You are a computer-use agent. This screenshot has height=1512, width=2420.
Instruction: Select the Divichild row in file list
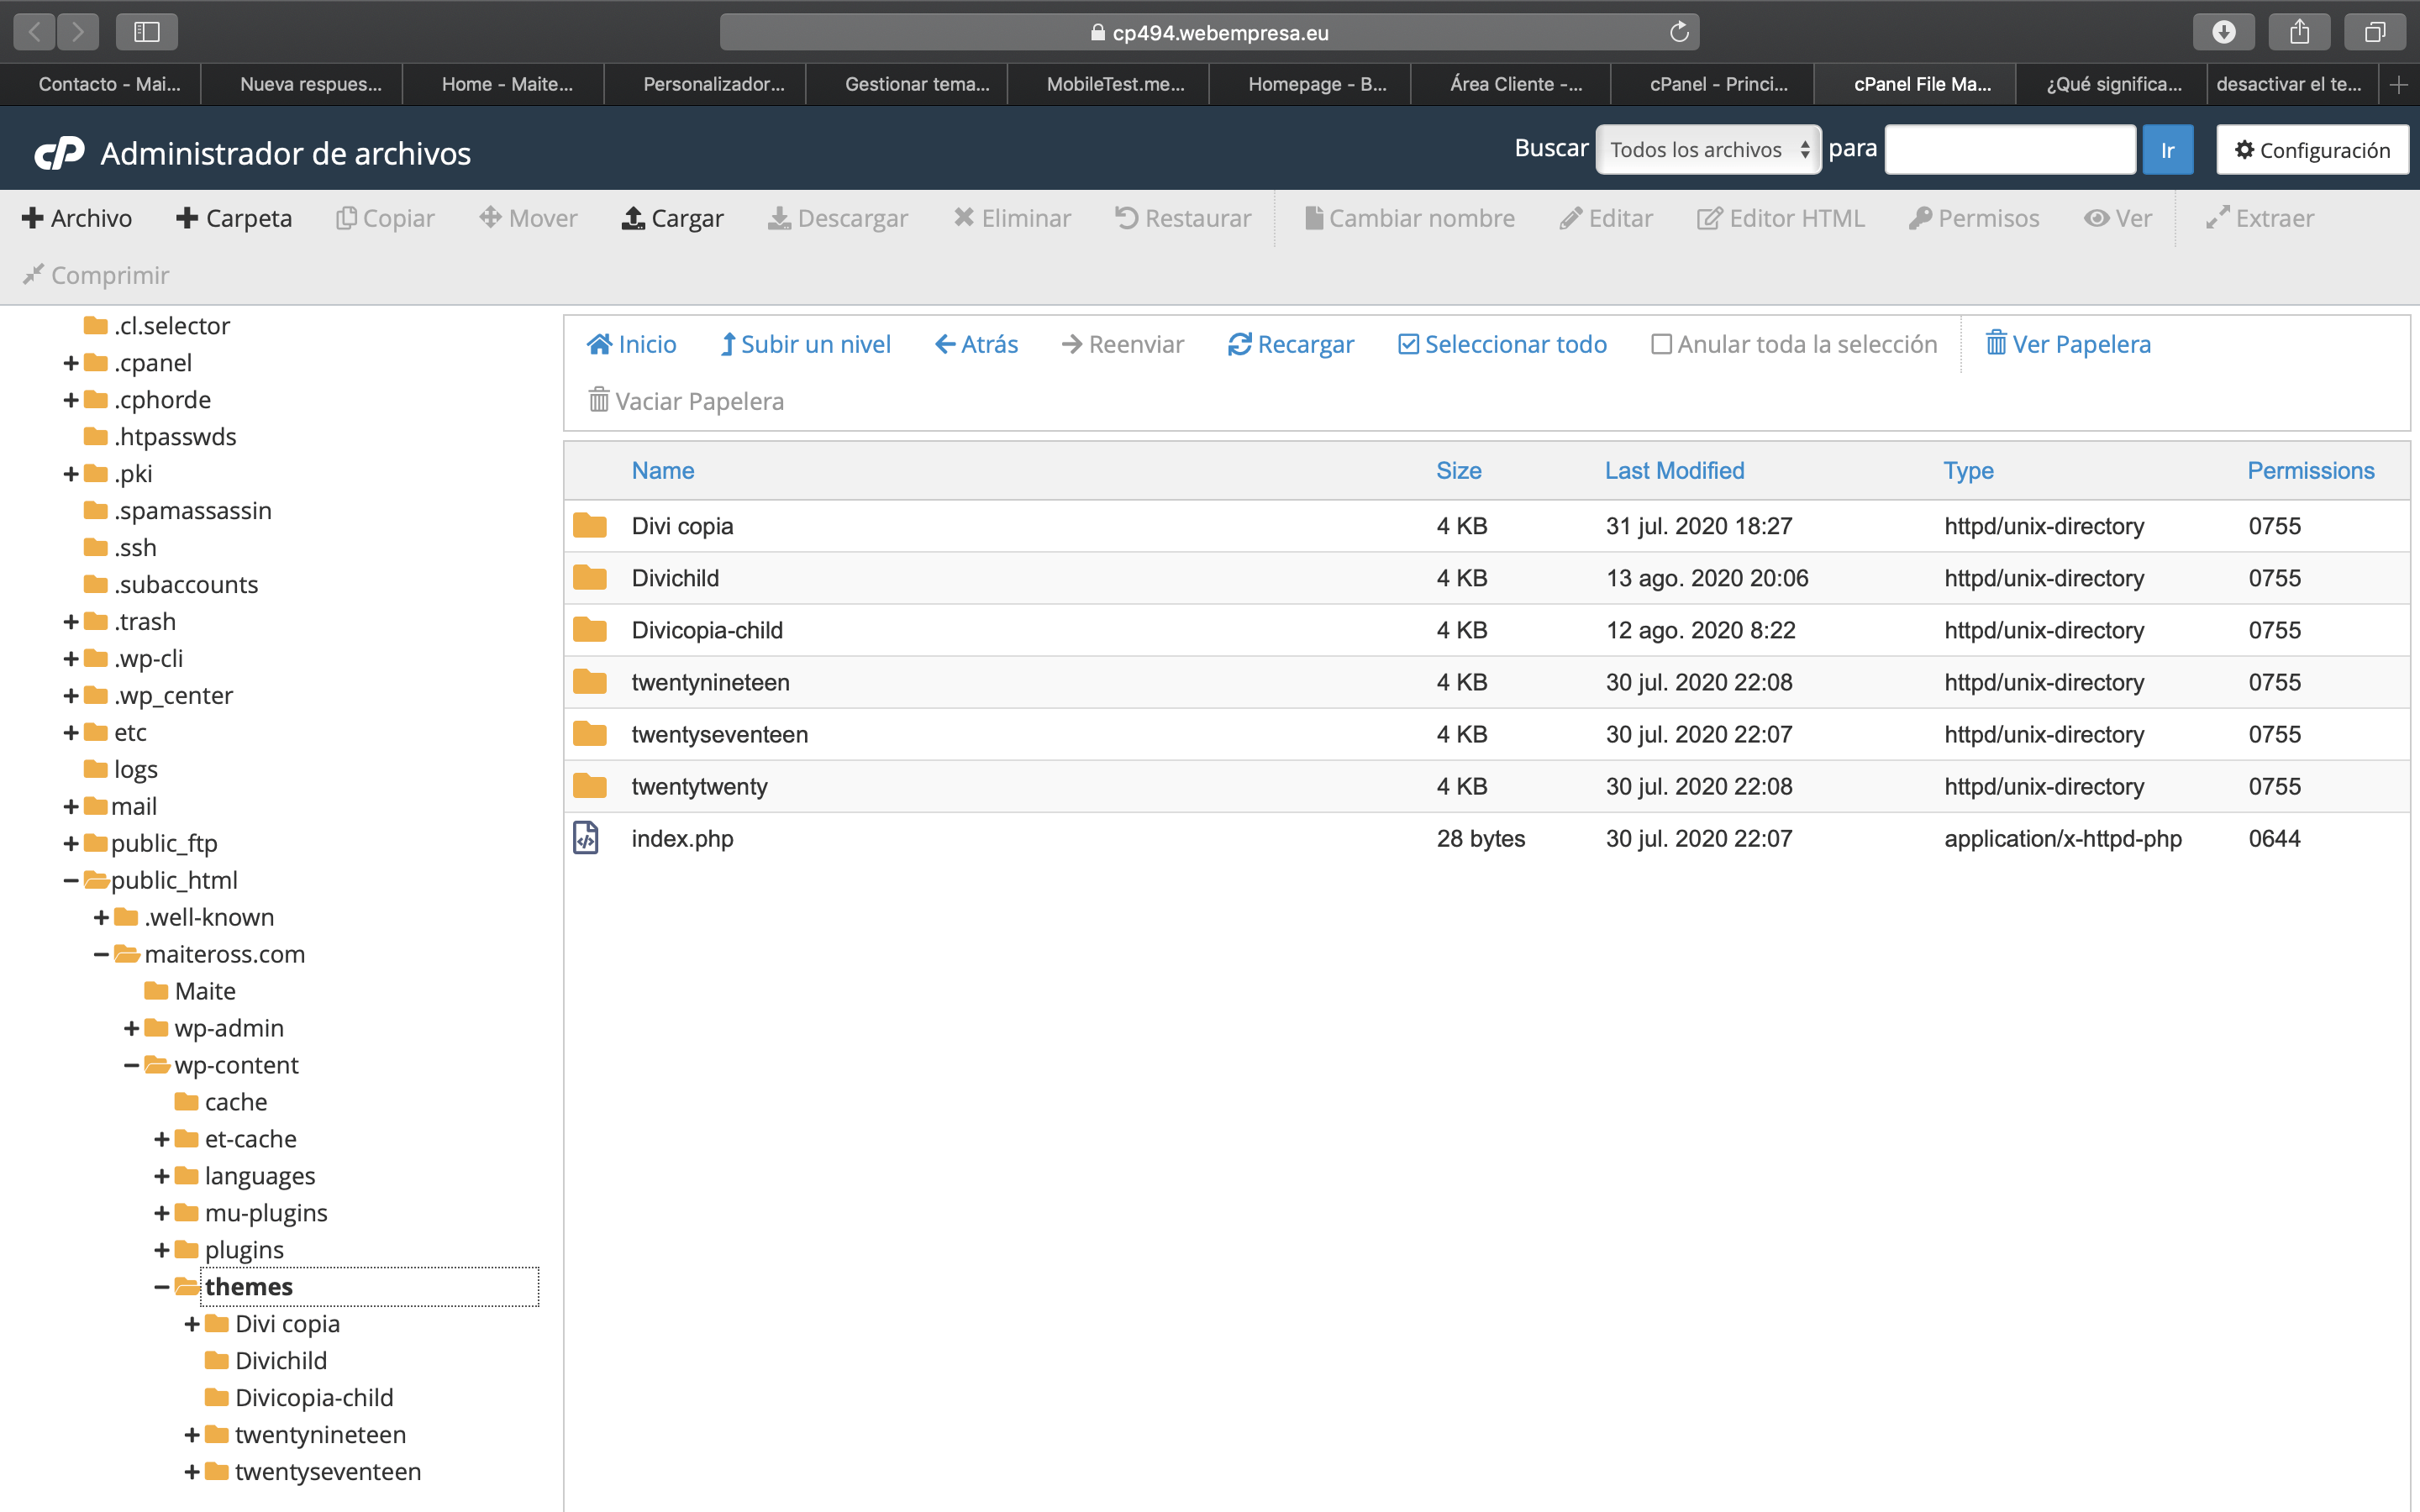coord(1486,578)
